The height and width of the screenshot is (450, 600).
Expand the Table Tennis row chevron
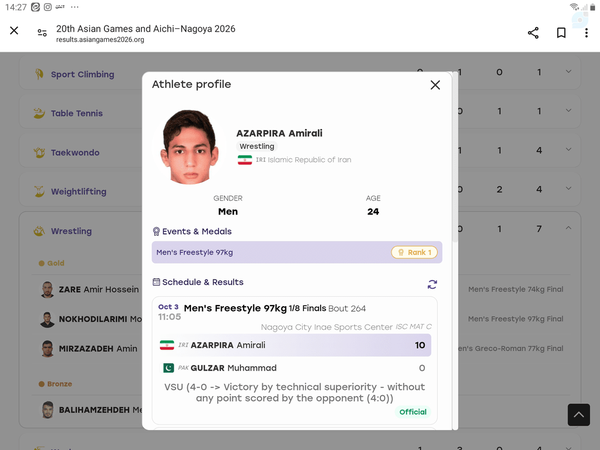click(569, 111)
